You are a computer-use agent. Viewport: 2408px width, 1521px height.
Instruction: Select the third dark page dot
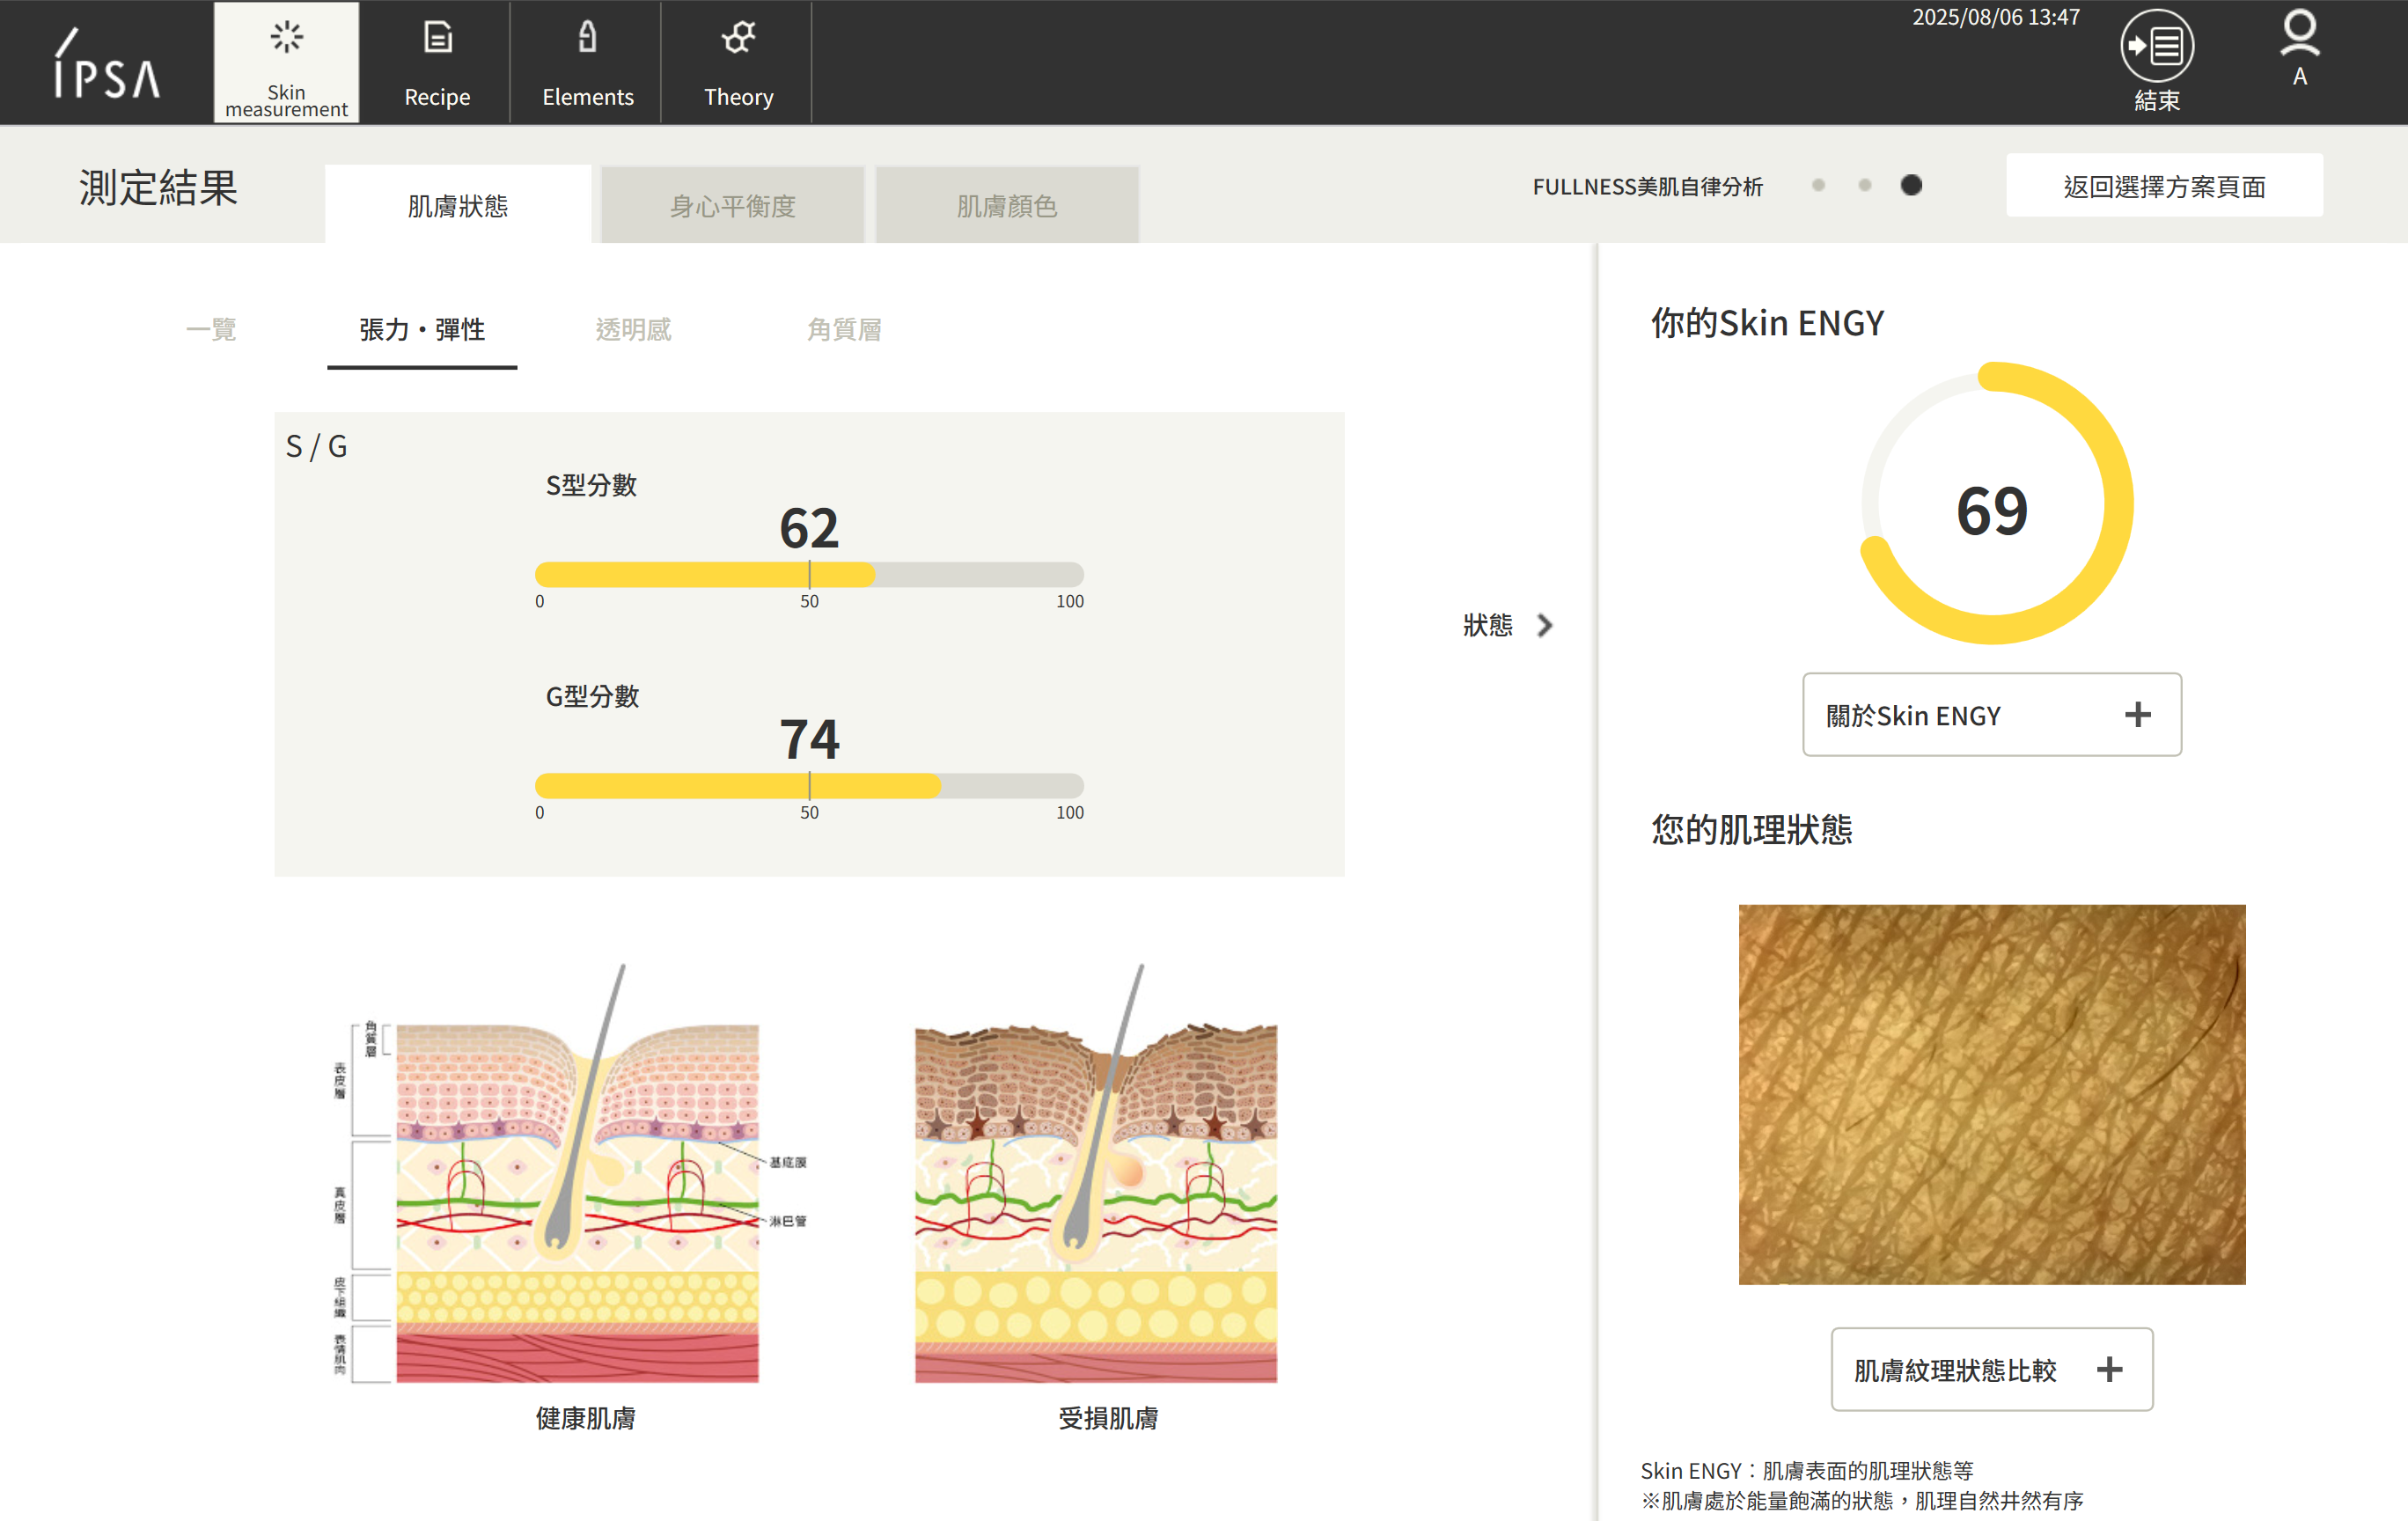[x=1910, y=185]
